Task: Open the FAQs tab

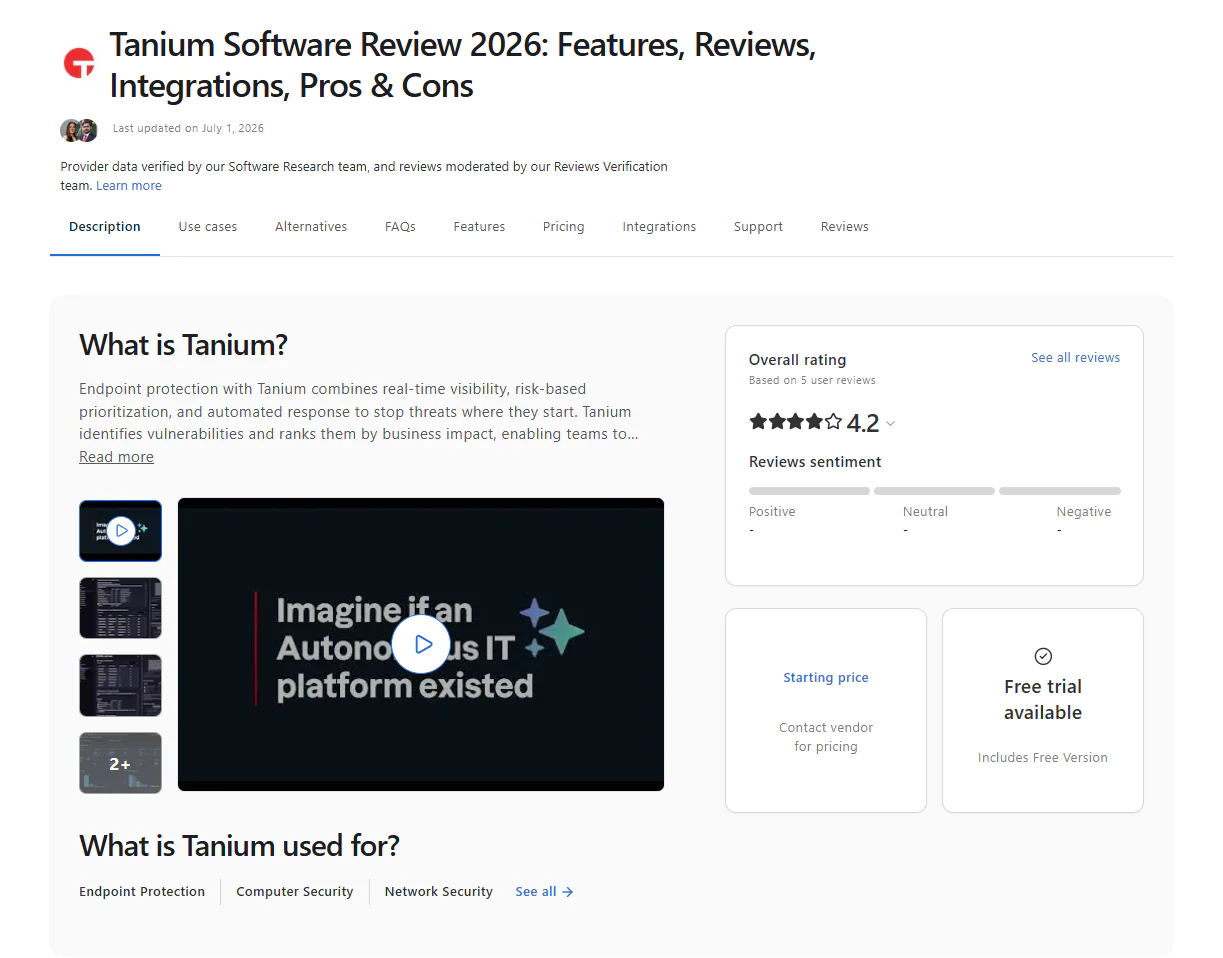Action: pos(400,227)
